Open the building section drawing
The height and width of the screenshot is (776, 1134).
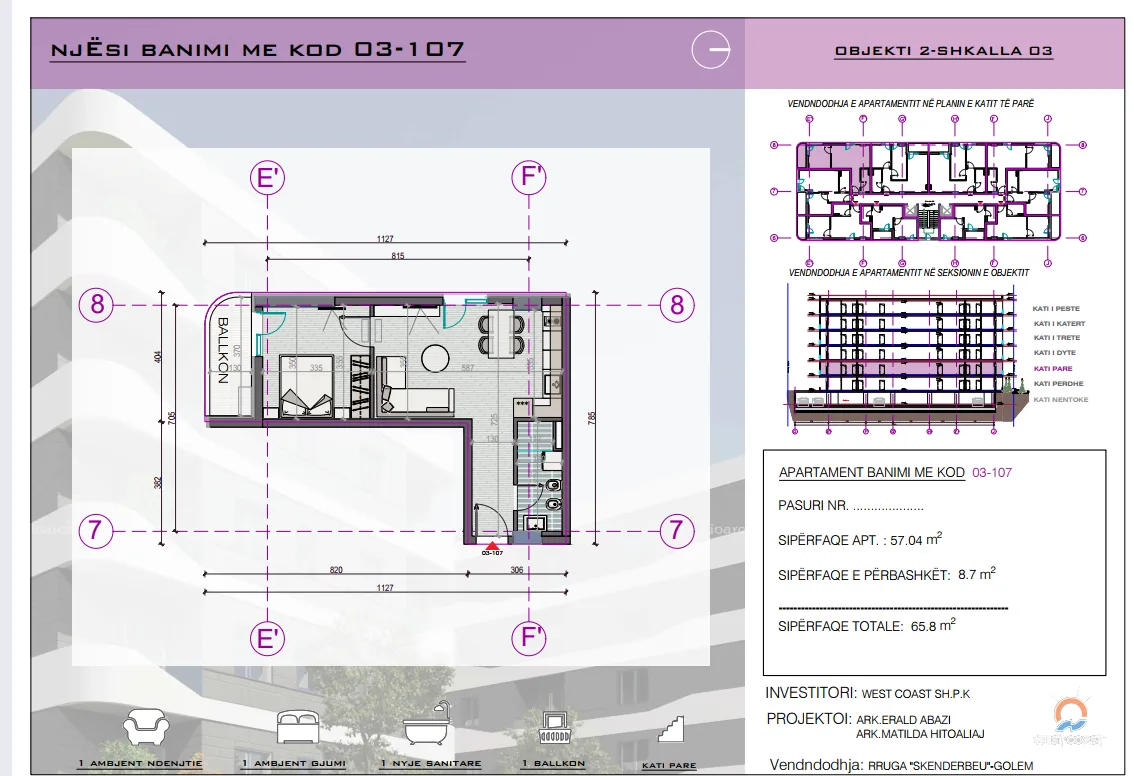tap(908, 358)
